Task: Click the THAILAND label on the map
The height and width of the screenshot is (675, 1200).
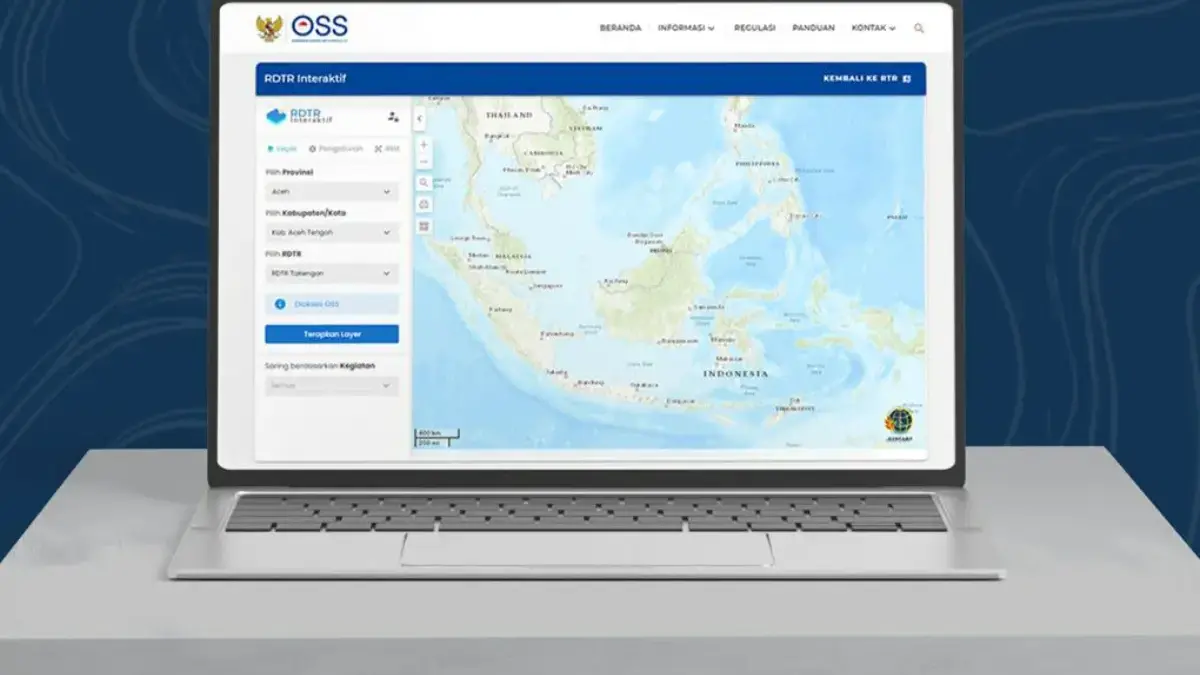Action: [509, 115]
